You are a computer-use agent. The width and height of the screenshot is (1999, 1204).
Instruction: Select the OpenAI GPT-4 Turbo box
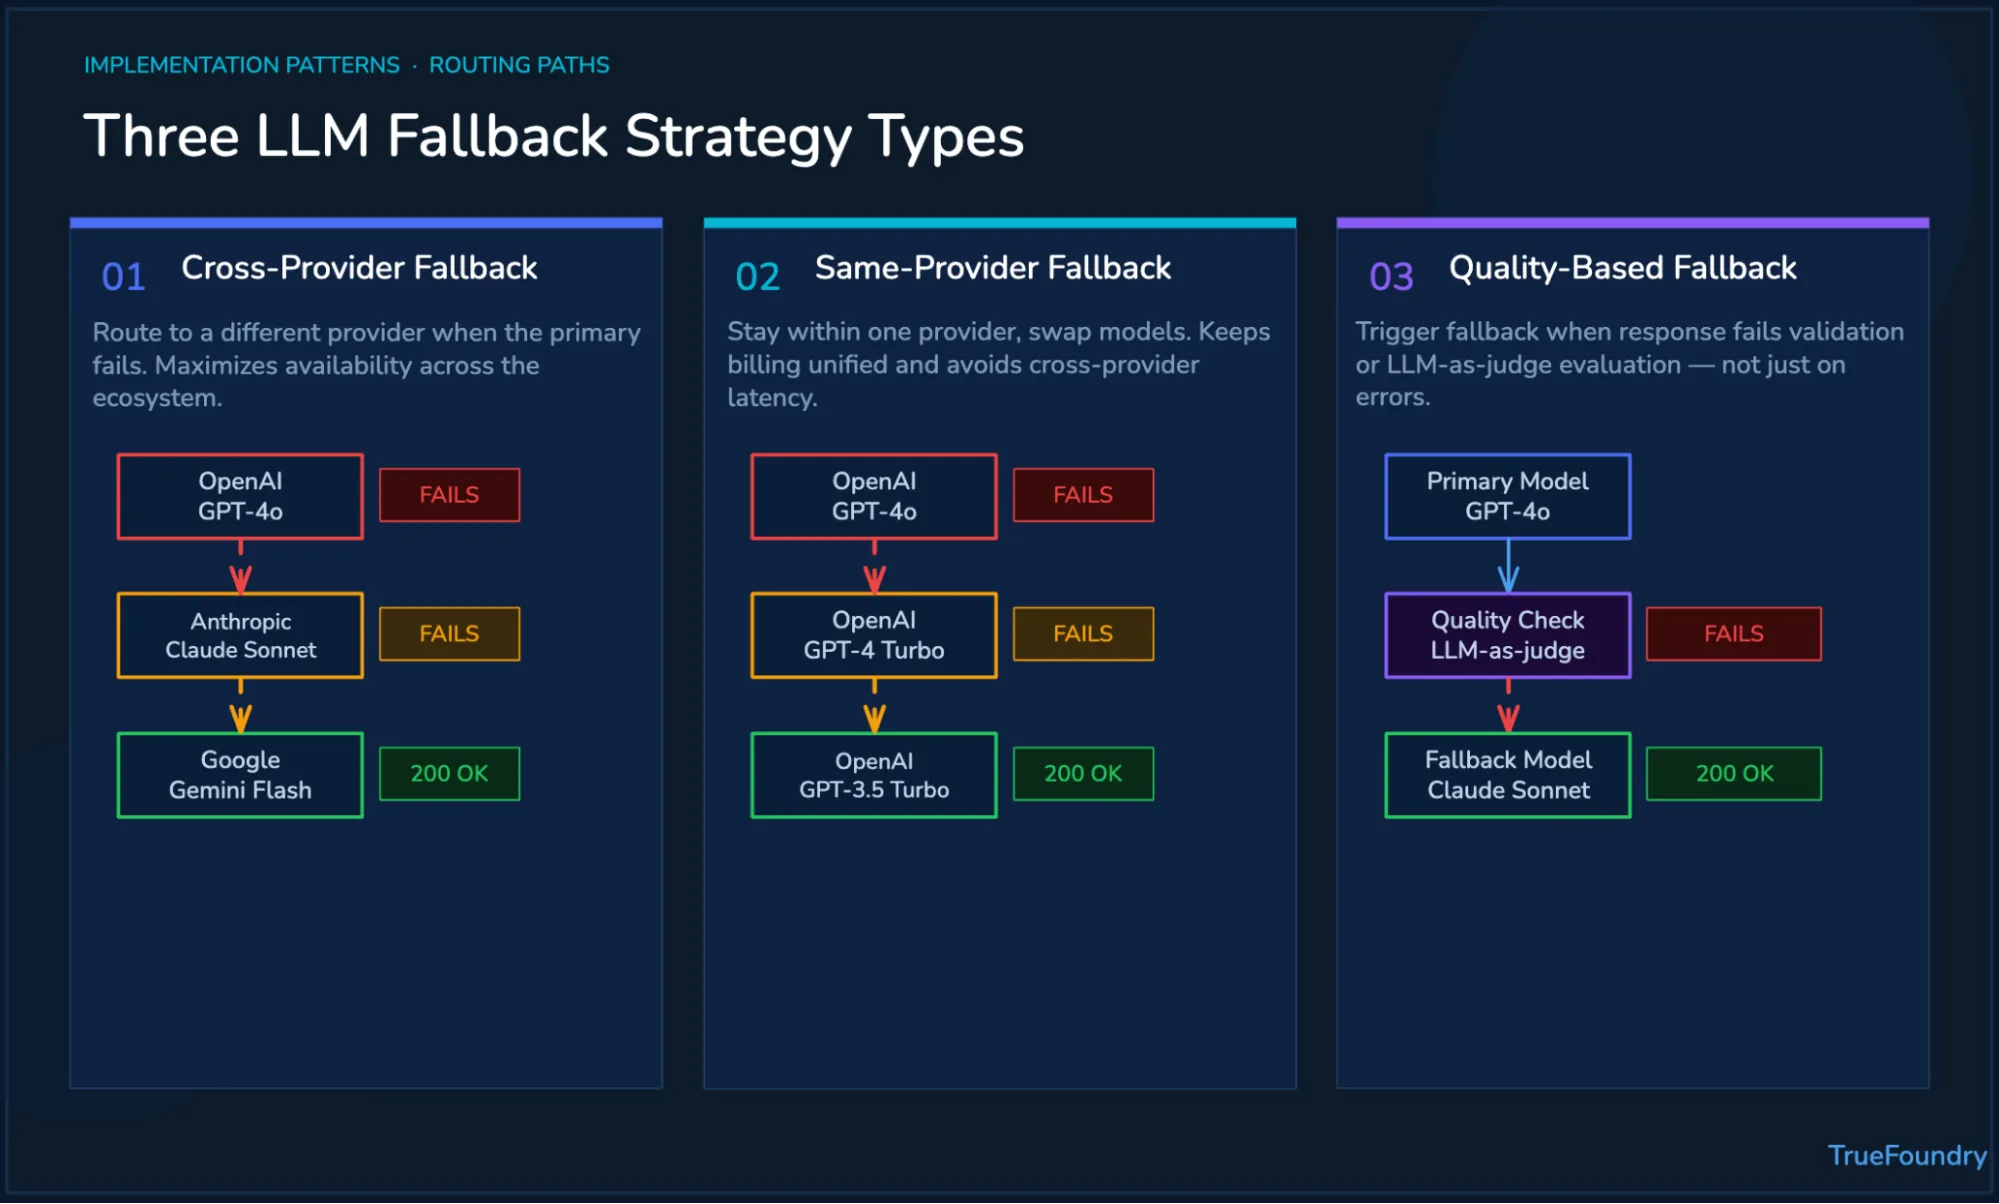click(874, 636)
